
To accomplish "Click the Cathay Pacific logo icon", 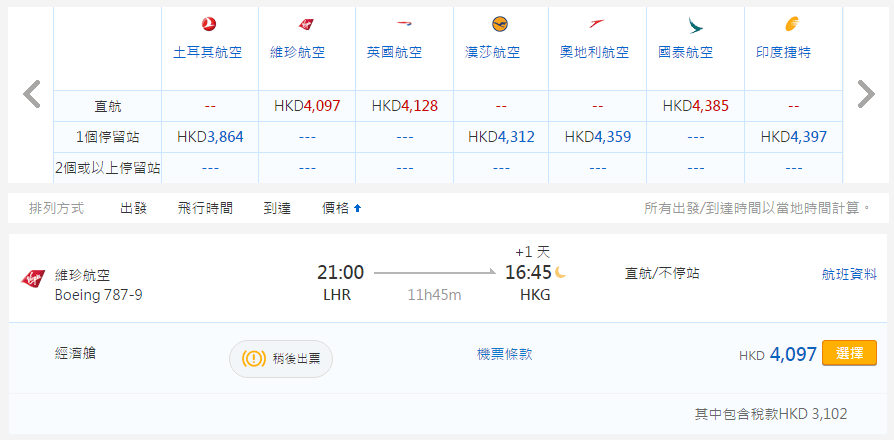I will tap(694, 24).
